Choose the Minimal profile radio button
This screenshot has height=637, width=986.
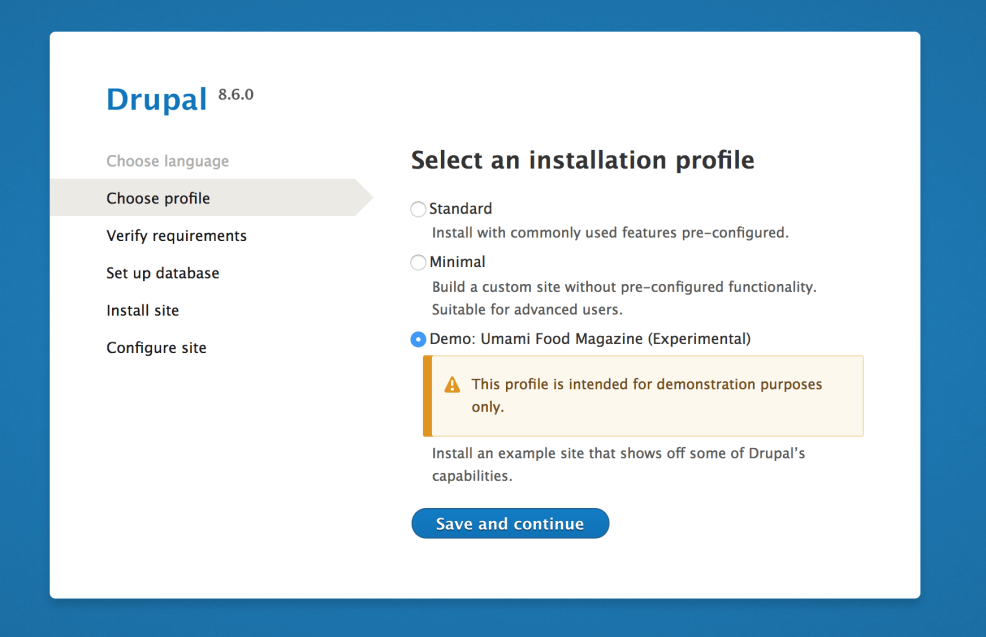click(418, 262)
